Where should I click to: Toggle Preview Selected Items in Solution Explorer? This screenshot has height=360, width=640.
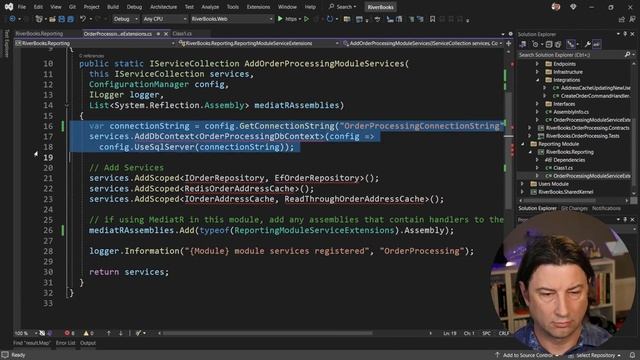click(x=597, y=44)
